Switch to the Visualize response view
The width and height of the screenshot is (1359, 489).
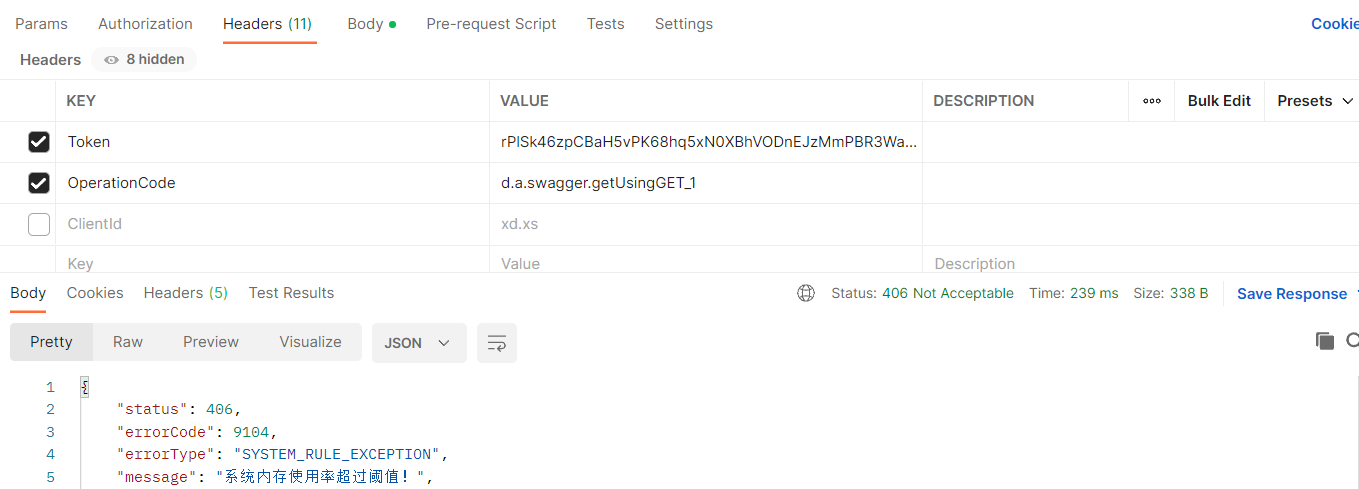click(310, 342)
